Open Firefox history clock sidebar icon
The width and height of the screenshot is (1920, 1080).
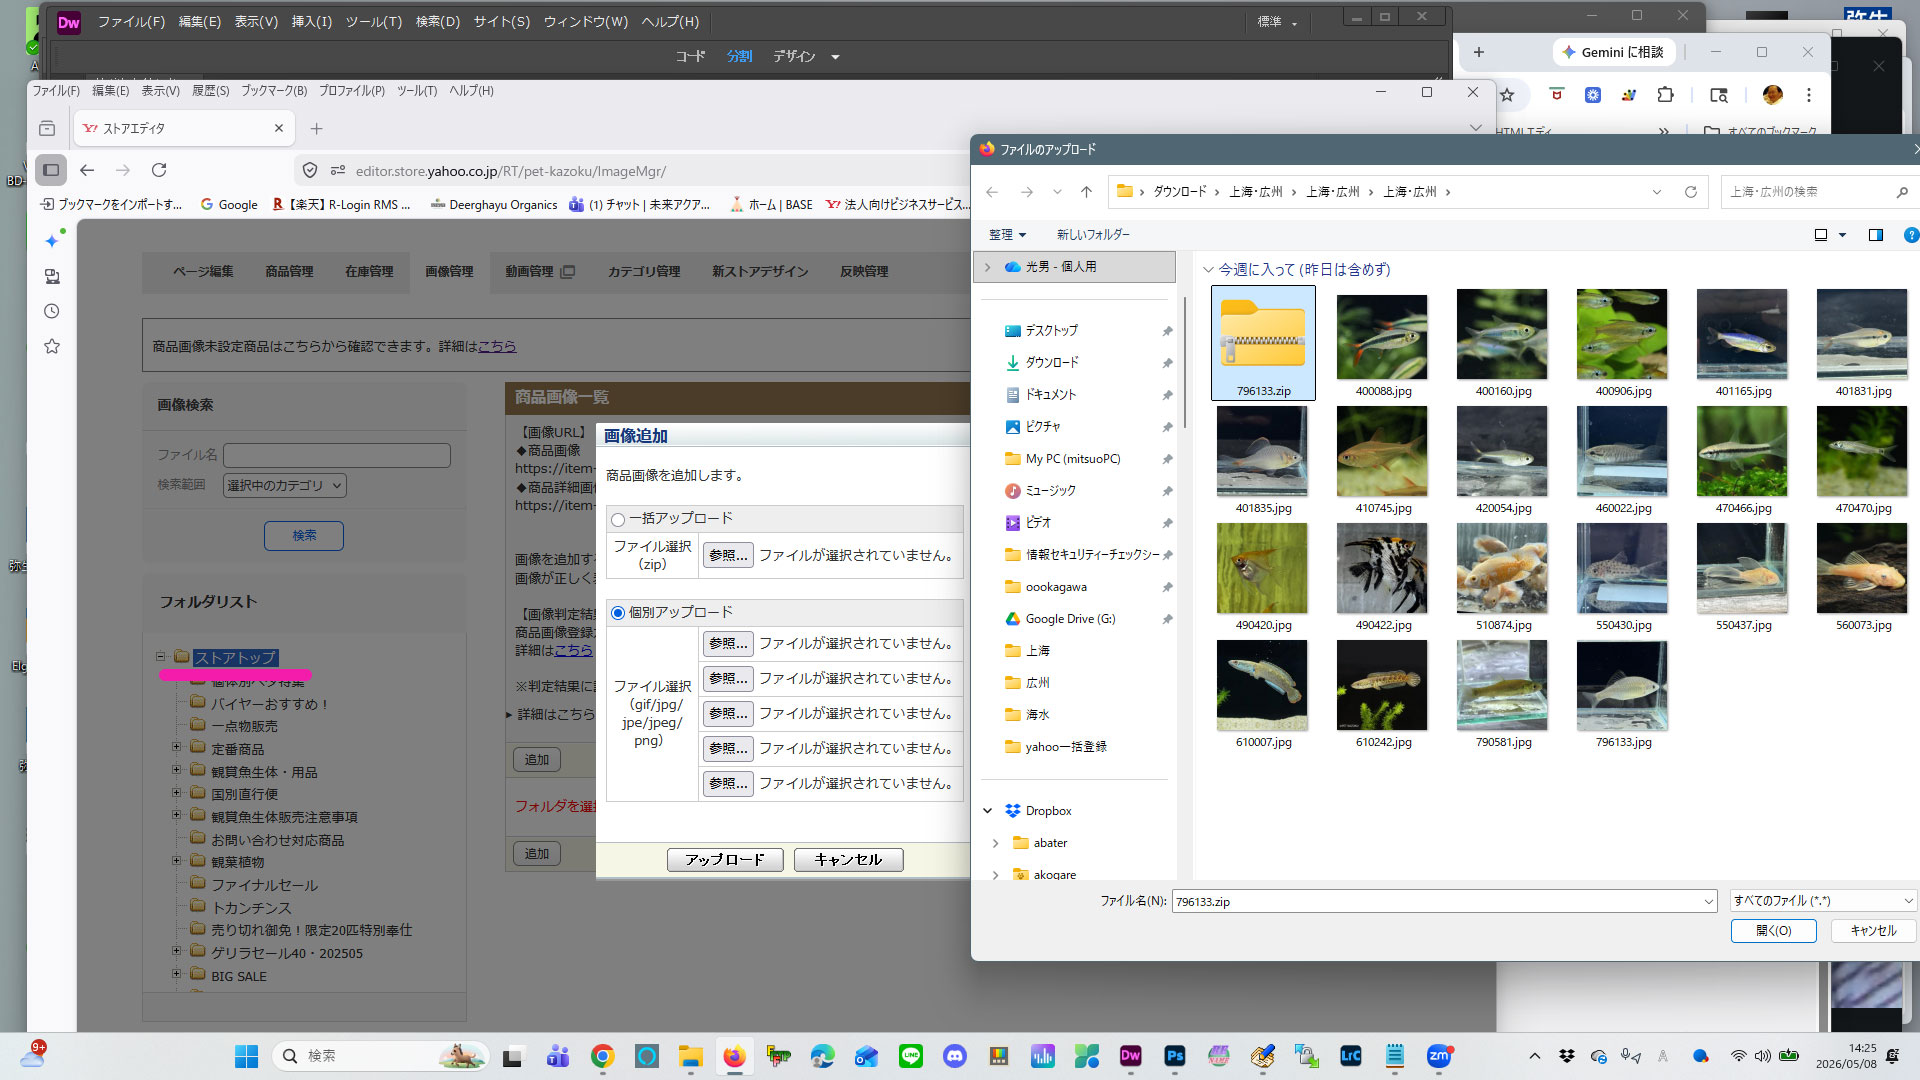point(52,311)
